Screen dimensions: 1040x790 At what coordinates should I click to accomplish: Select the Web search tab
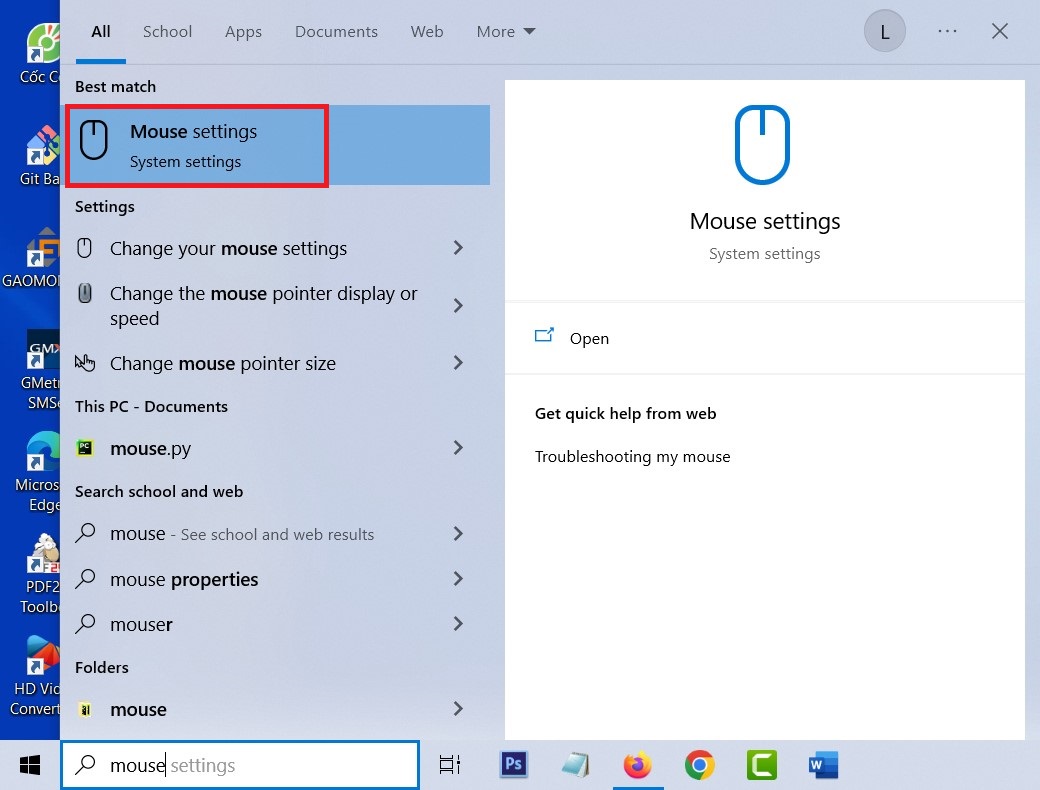point(427,32)
